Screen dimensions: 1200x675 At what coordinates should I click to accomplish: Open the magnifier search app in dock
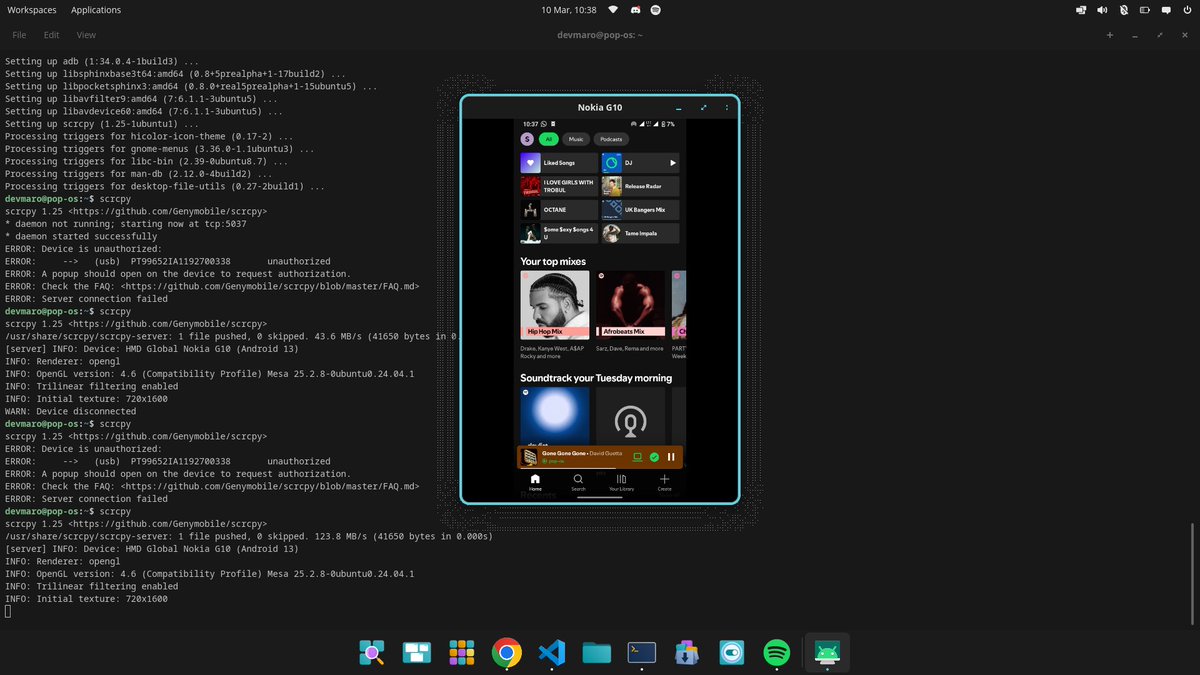(x=372, y=653)
